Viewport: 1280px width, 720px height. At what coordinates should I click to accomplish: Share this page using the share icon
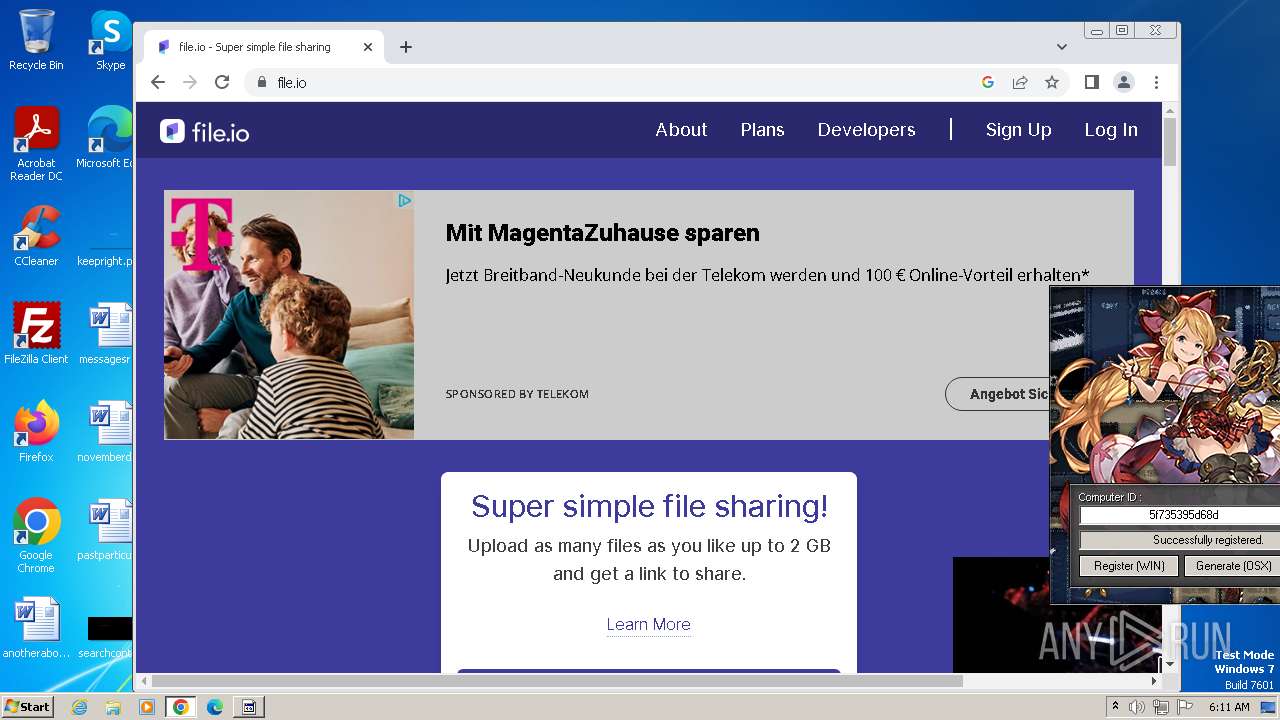tap(1020, 82)
